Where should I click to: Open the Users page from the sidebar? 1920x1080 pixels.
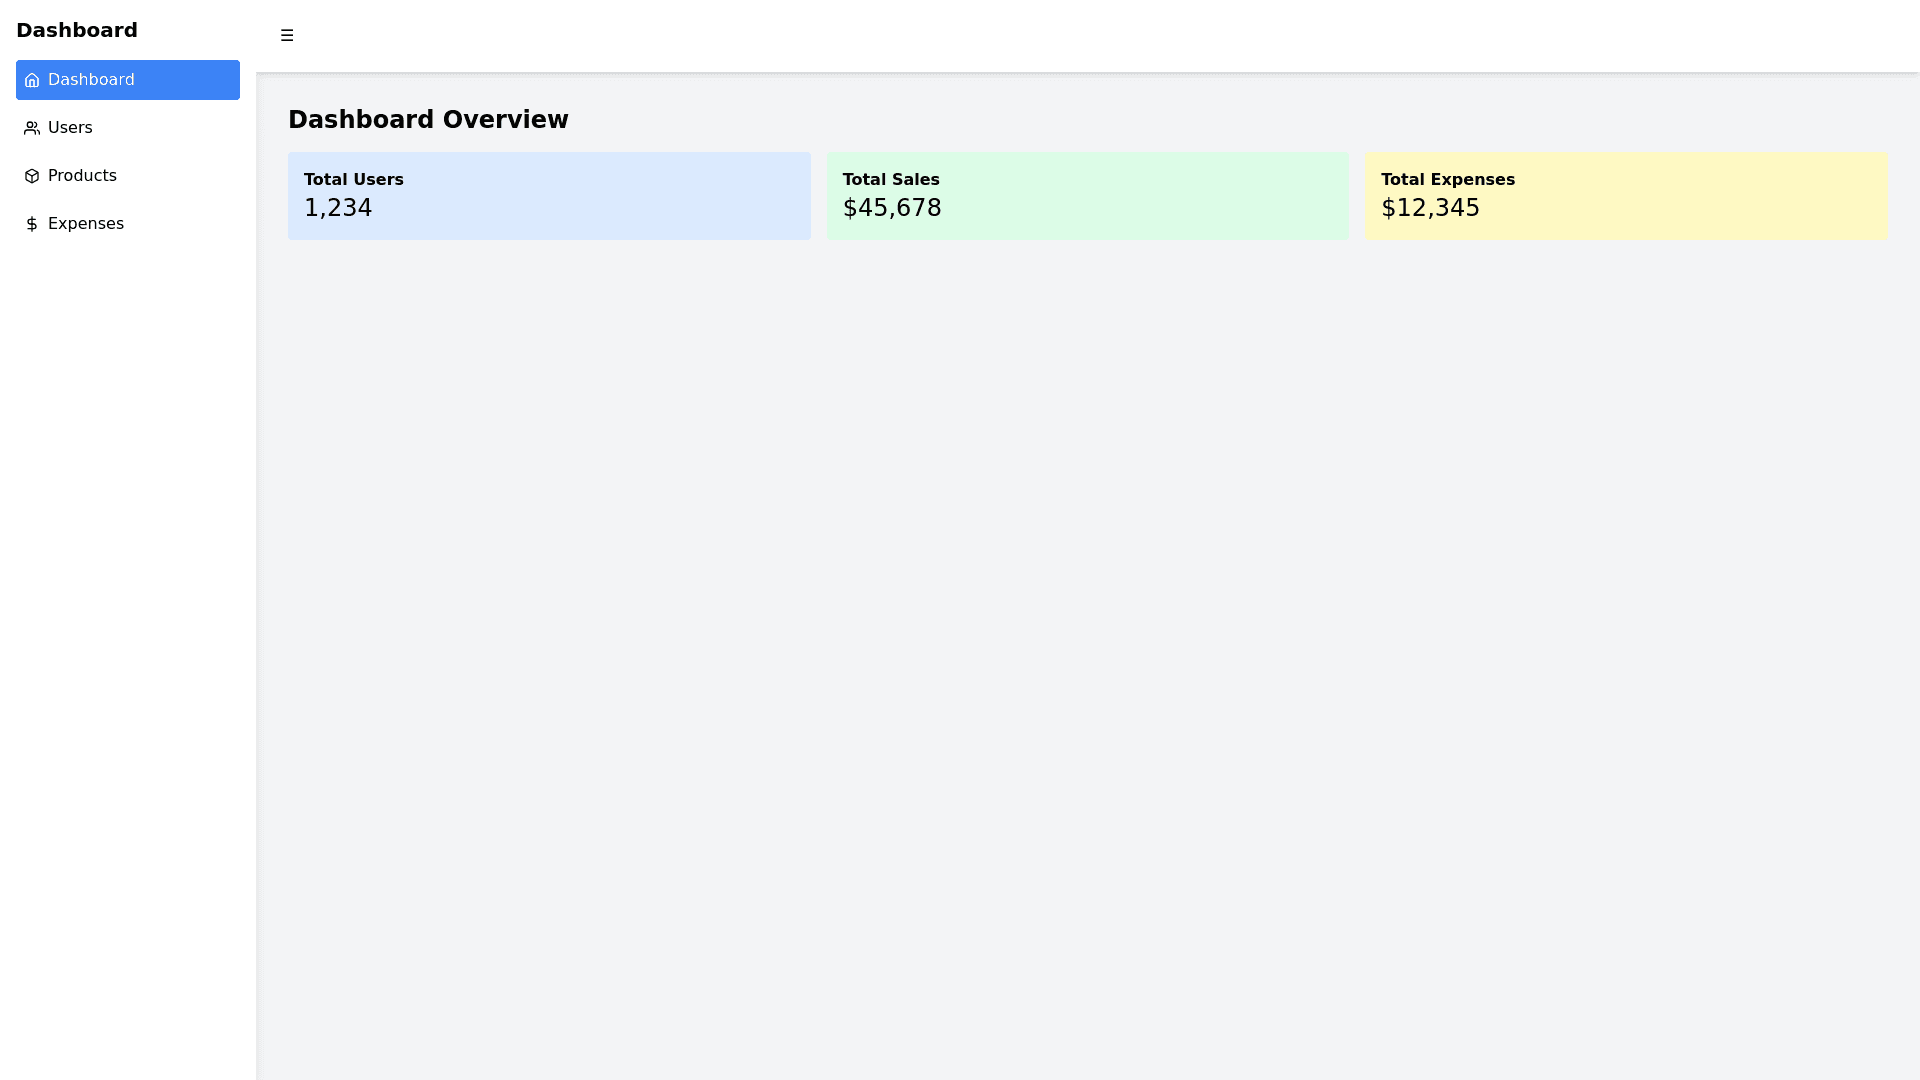tap(70, 128)
